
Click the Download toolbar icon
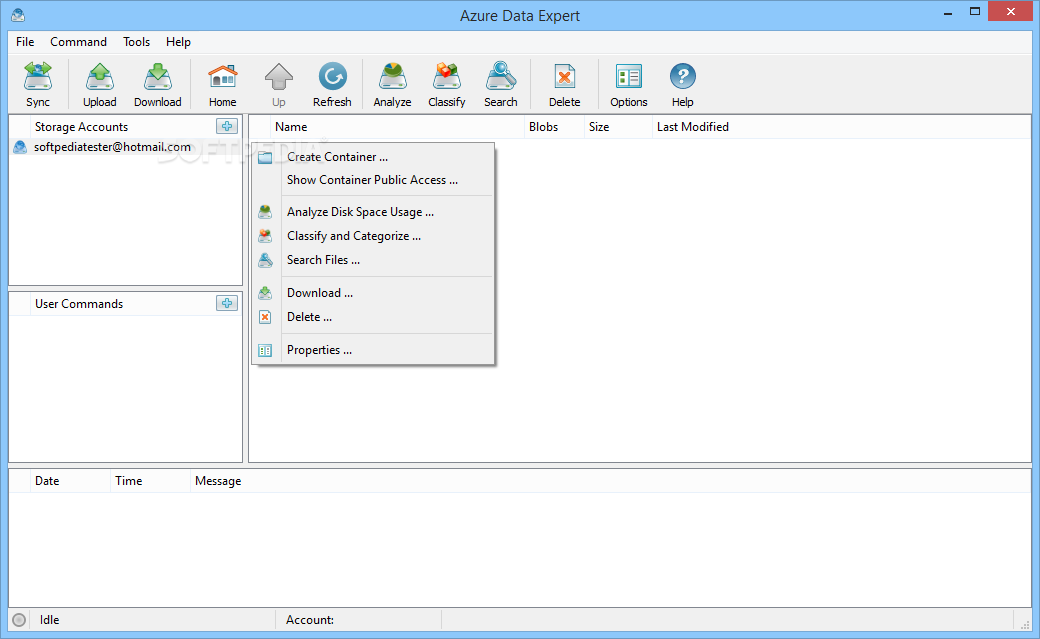158,84
